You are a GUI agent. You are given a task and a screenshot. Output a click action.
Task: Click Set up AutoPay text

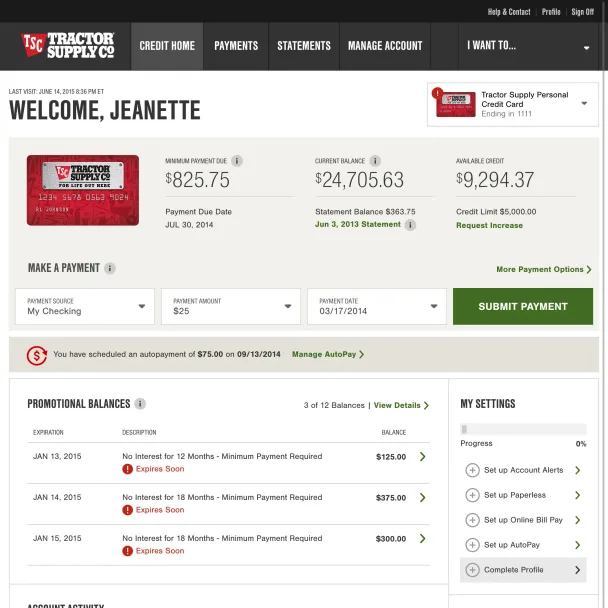512,545
